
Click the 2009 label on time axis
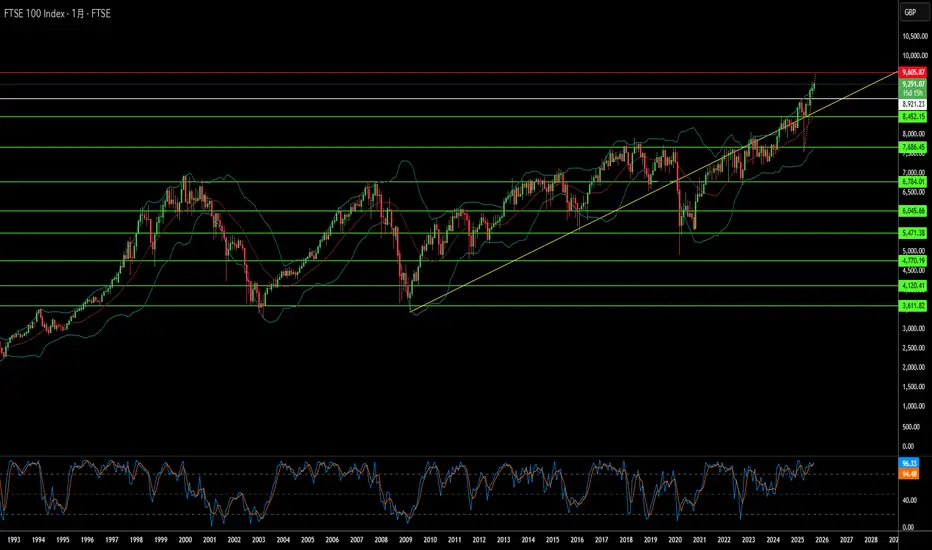pyautogui.click(x=405, y=540)
